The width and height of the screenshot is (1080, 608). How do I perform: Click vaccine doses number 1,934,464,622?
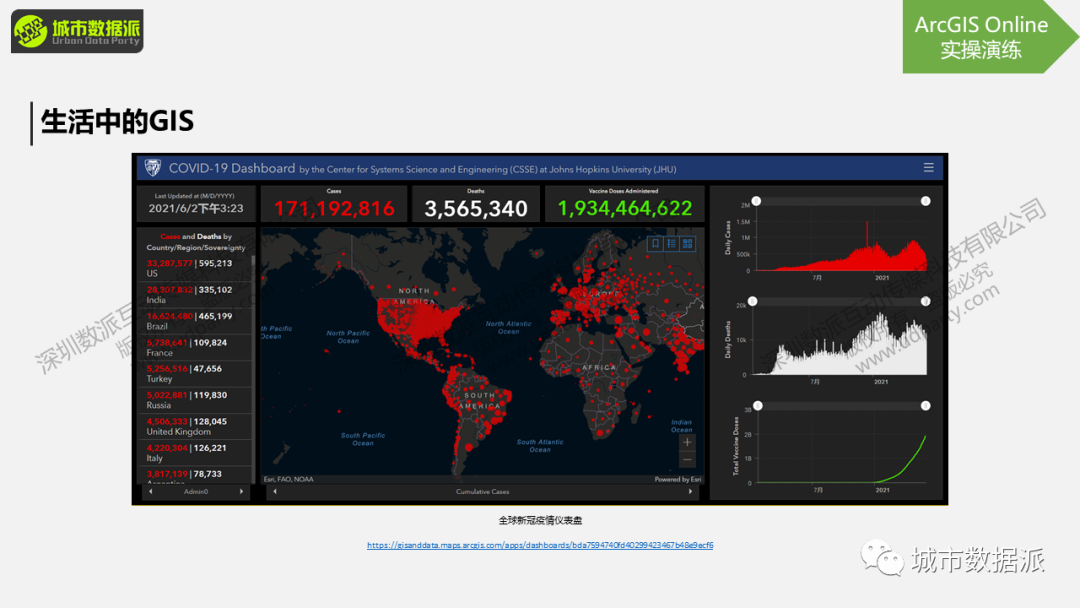pyautogui.click(x=625, y=208)
